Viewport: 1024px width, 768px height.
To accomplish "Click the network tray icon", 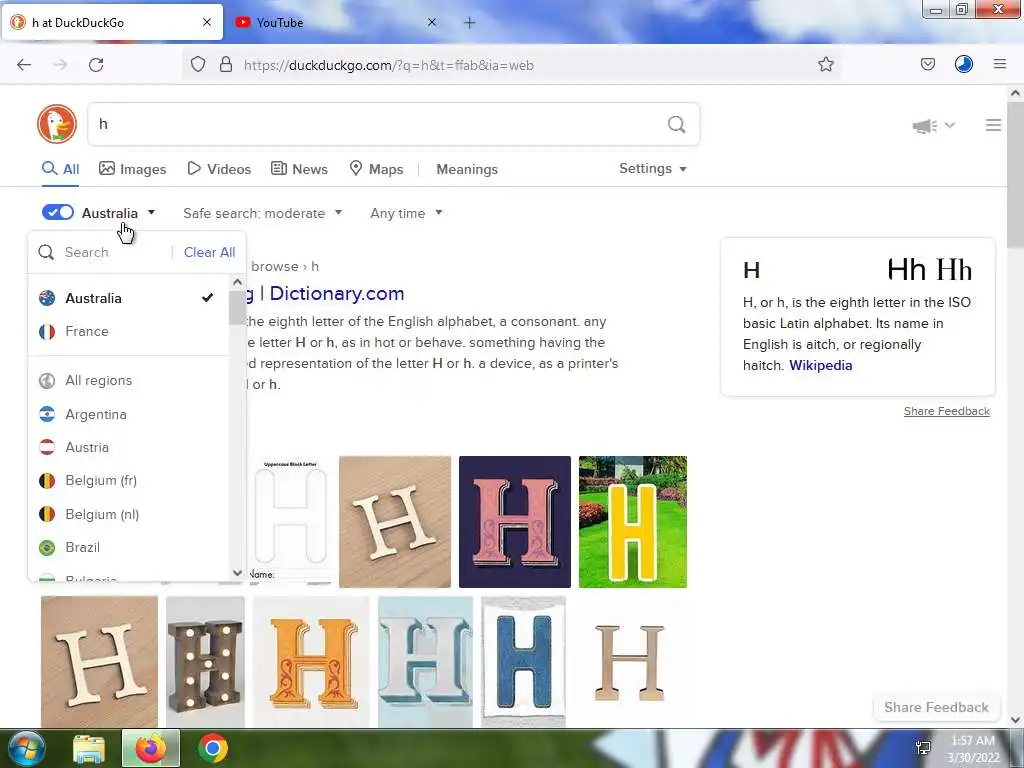I will tap(923, 748).
